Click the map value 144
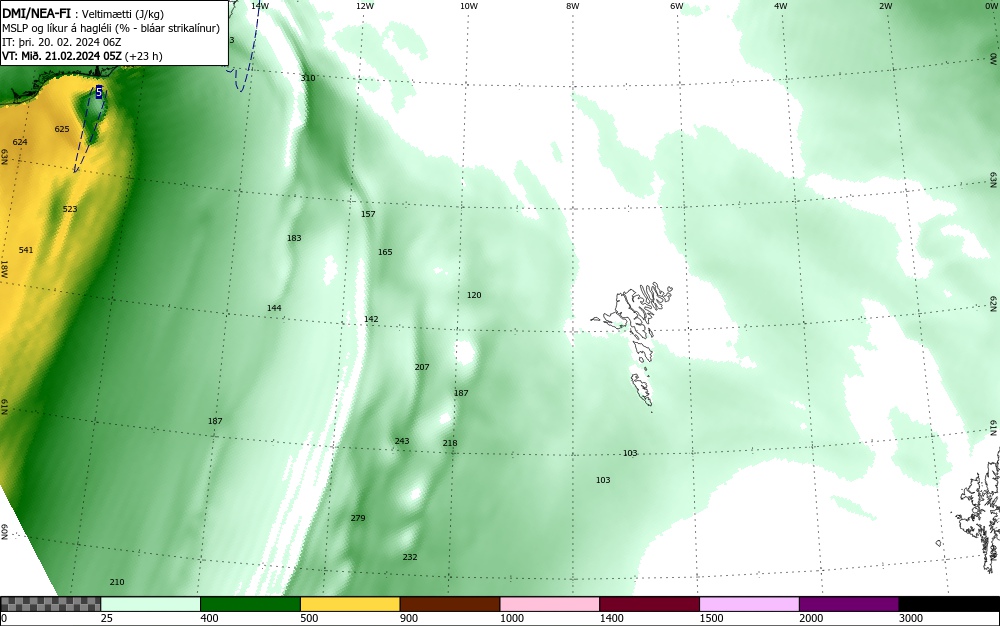This screenshot has width=1000, height=626. pos(274,308)
